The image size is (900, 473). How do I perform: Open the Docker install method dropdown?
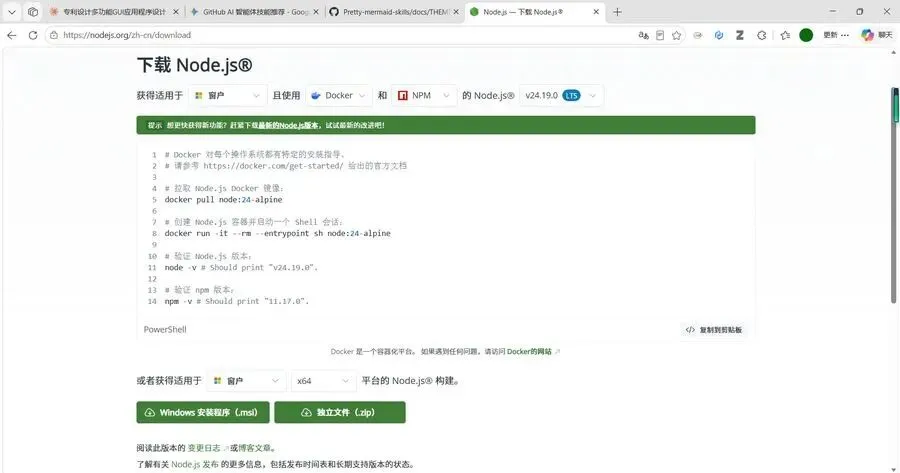tap(339, 95)
